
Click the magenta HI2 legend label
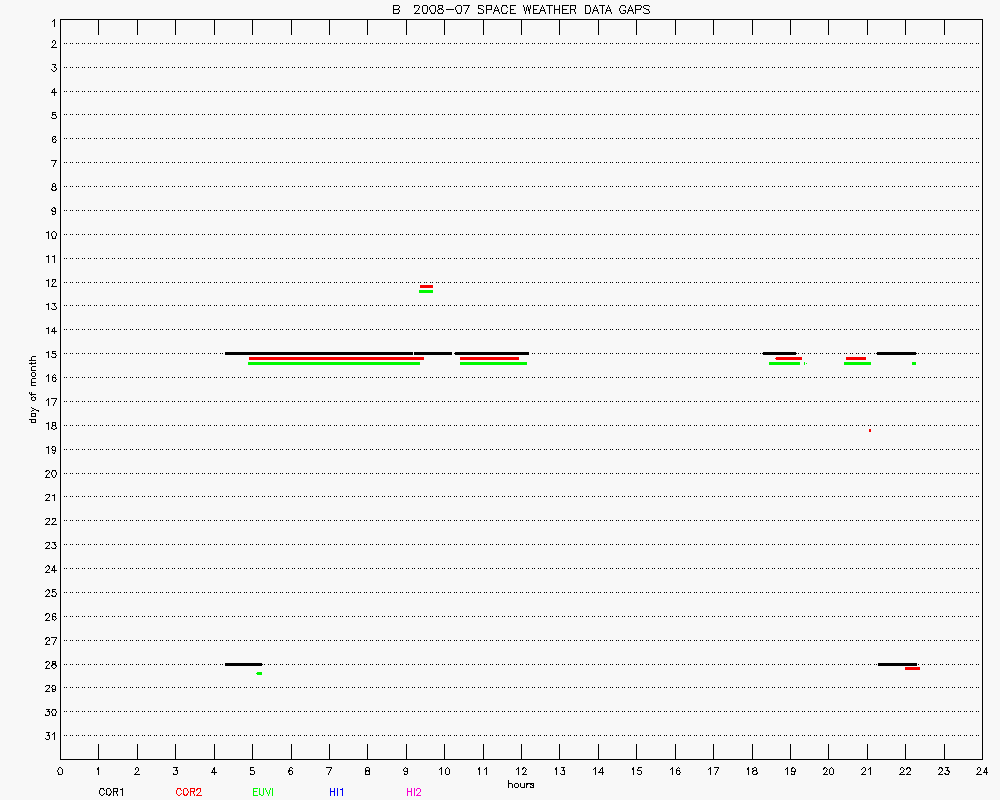pos(414,792)
